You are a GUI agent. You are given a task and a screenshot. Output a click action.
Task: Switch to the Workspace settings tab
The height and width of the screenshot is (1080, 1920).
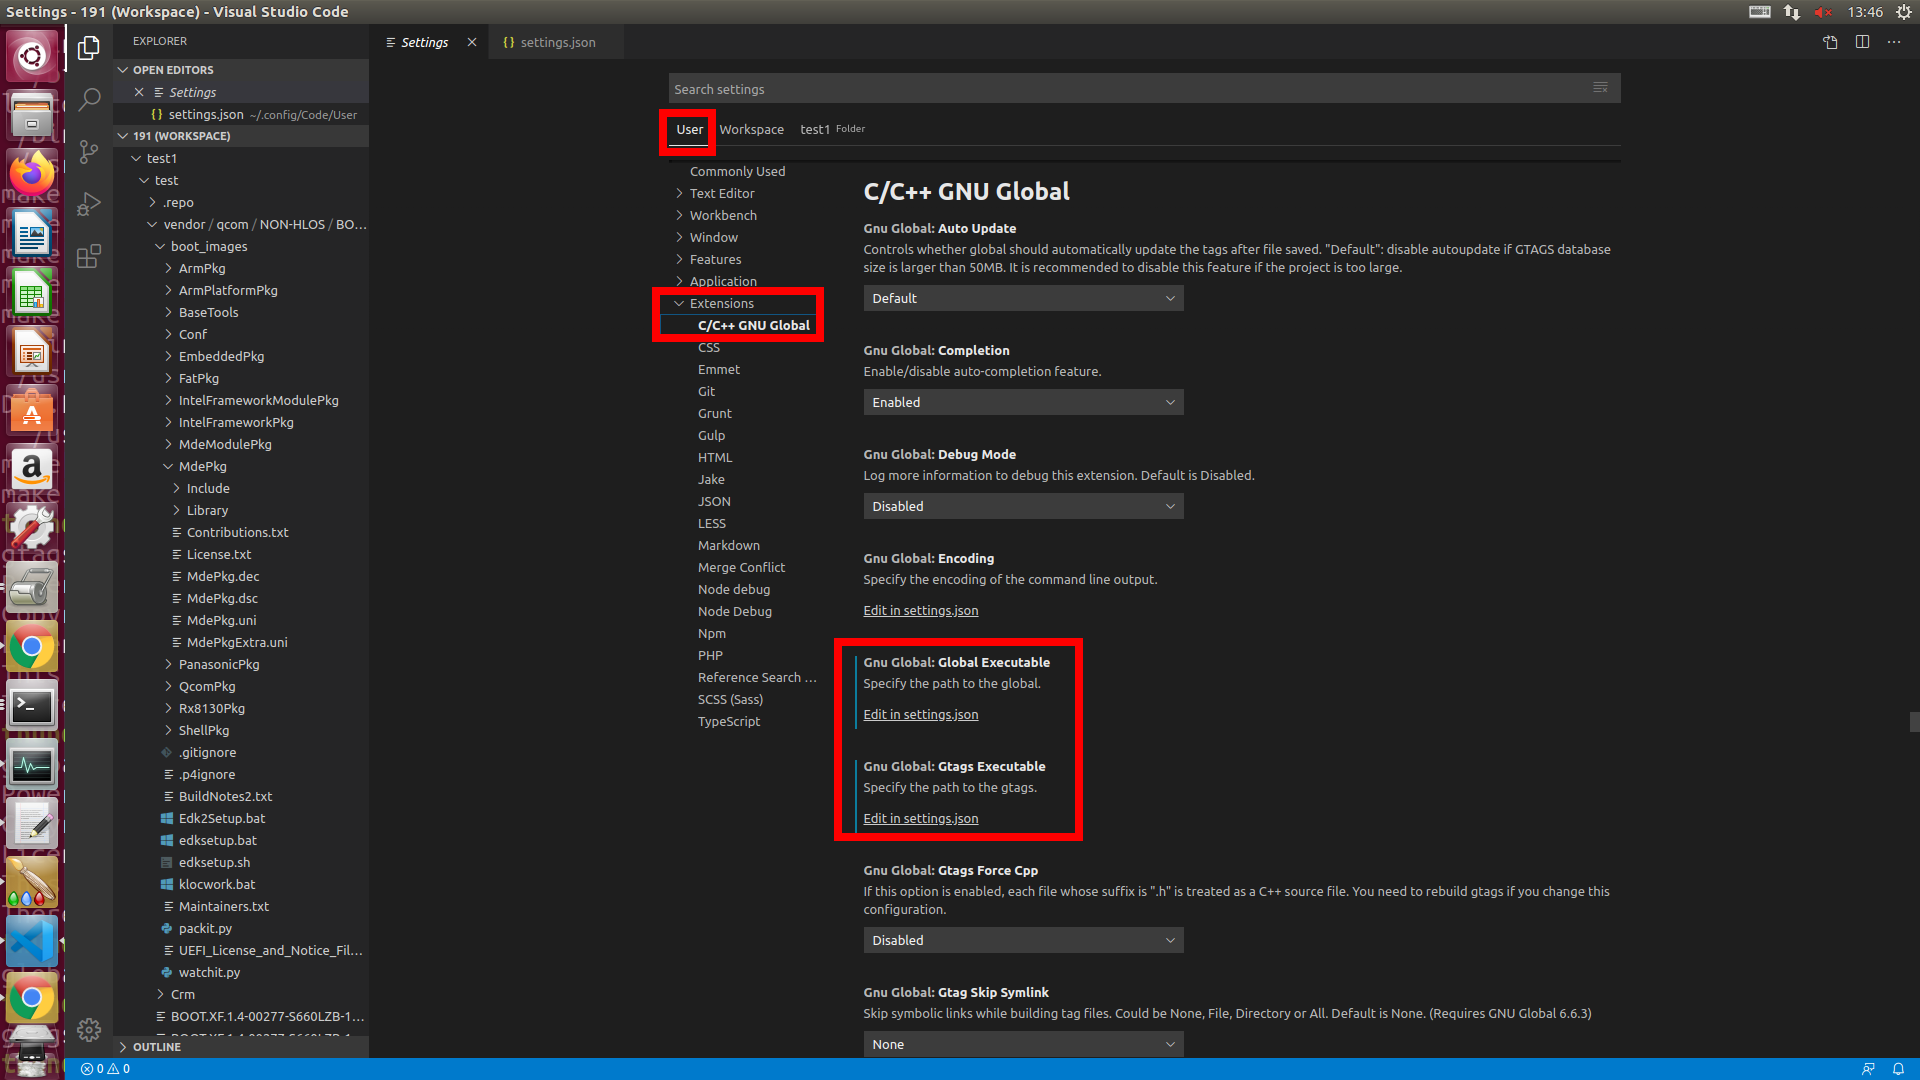[751, 130]
